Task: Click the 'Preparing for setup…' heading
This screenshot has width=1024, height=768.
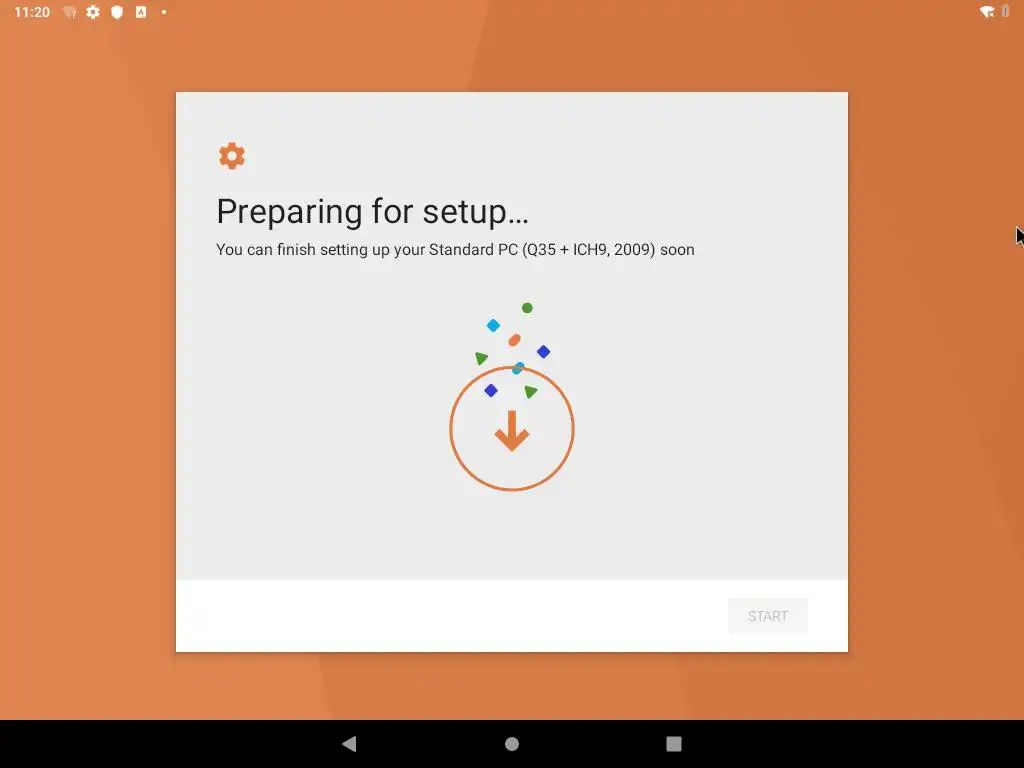Action: (x=372, y=212)
